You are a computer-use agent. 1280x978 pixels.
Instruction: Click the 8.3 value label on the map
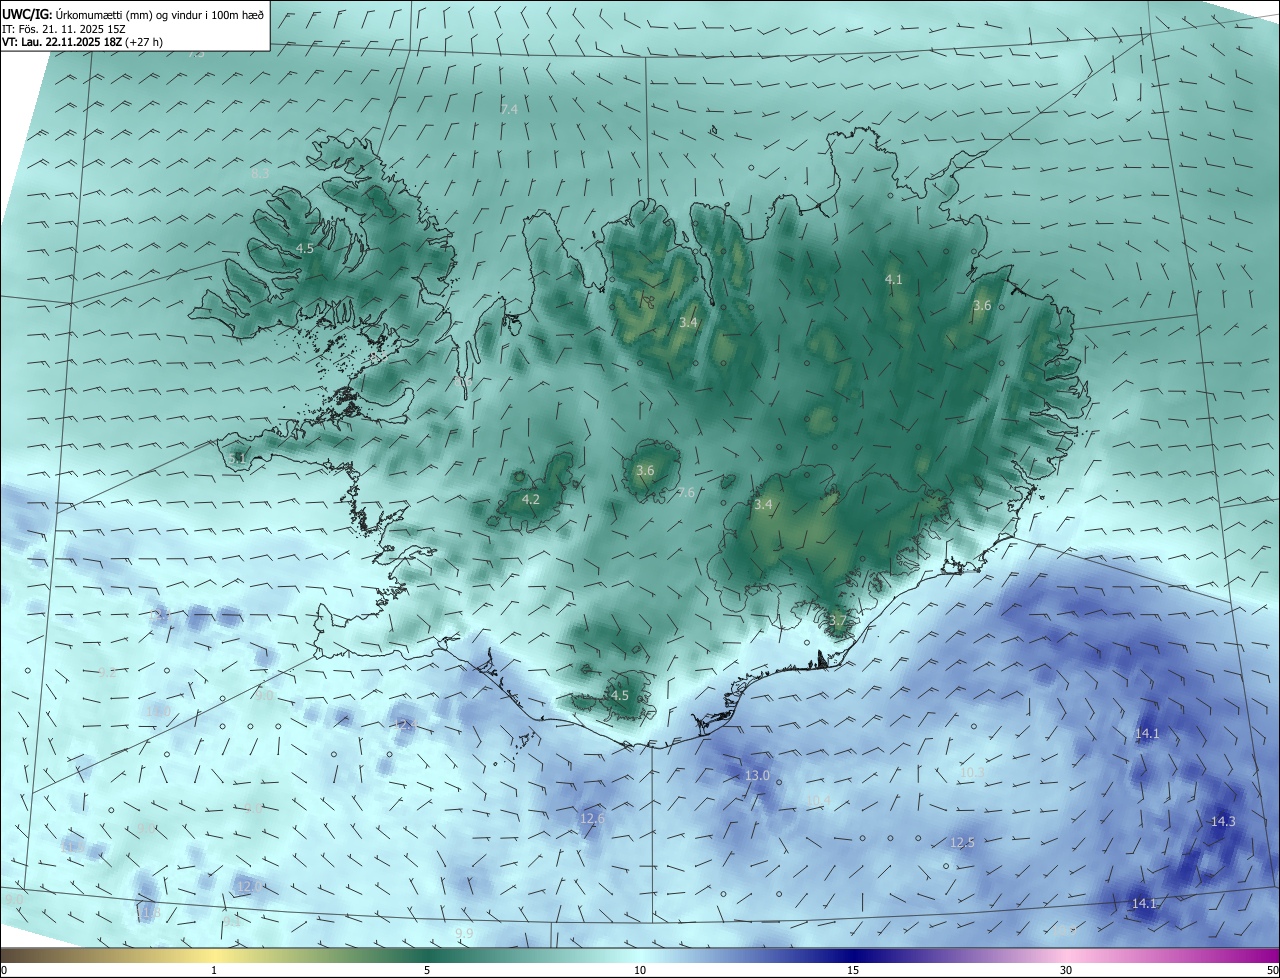260,173
